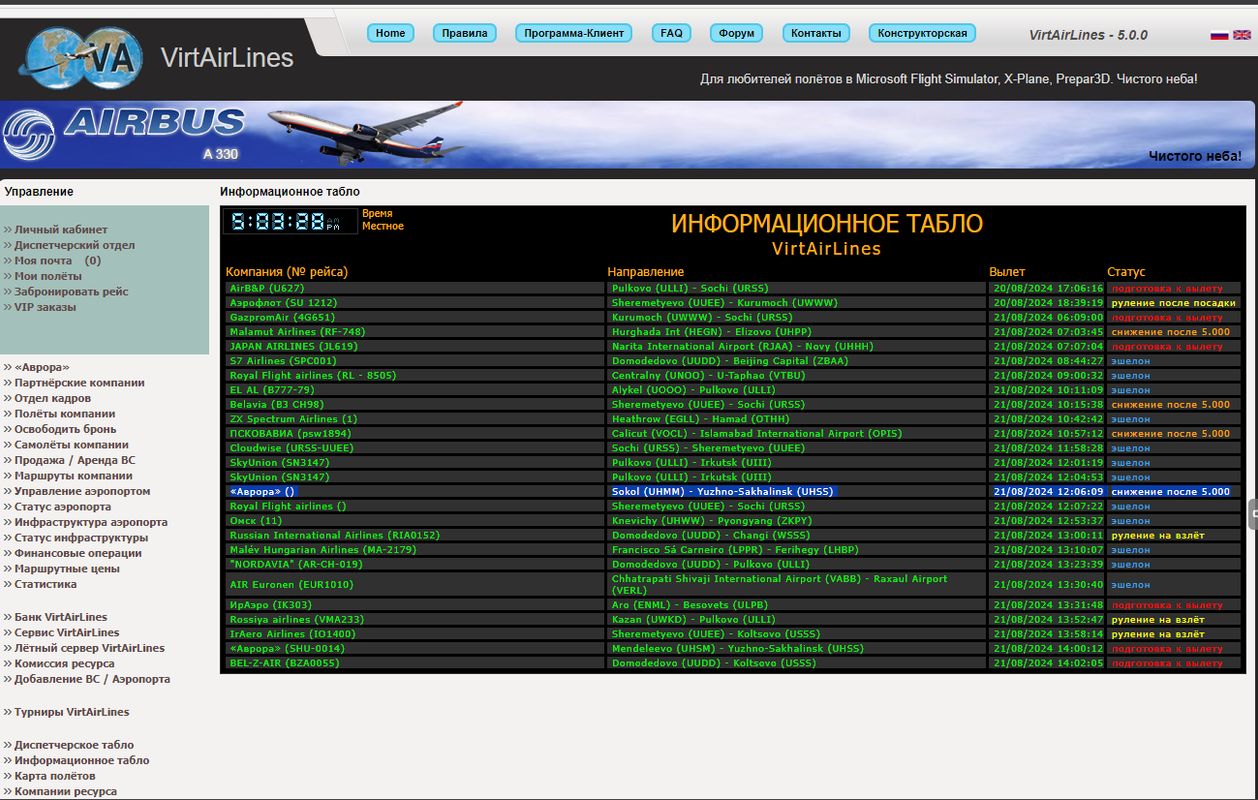Image resolution: width=1258 pixels, height=800 pixels.
Task: Click Kazan (UWKD) - Pulkovo (ULLI) route
Action: coord(693,620)
